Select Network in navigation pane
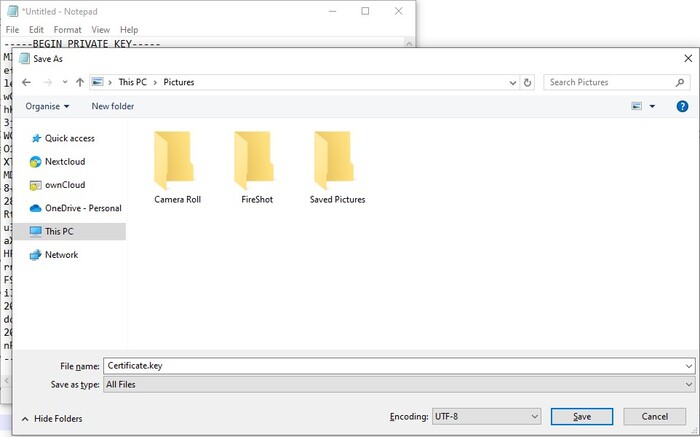This screenshot has width=700, height=437. pos(54,255)
